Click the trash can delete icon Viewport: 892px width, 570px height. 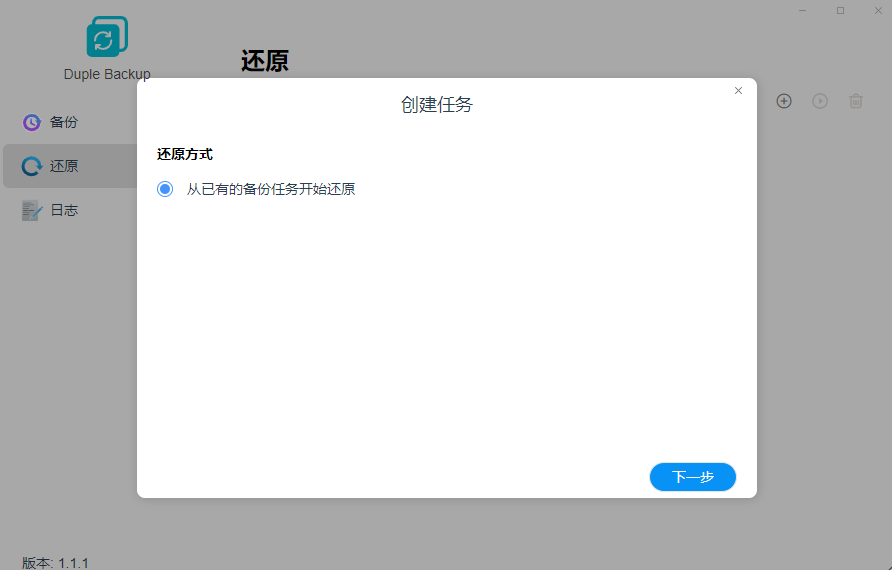(855, 101)
